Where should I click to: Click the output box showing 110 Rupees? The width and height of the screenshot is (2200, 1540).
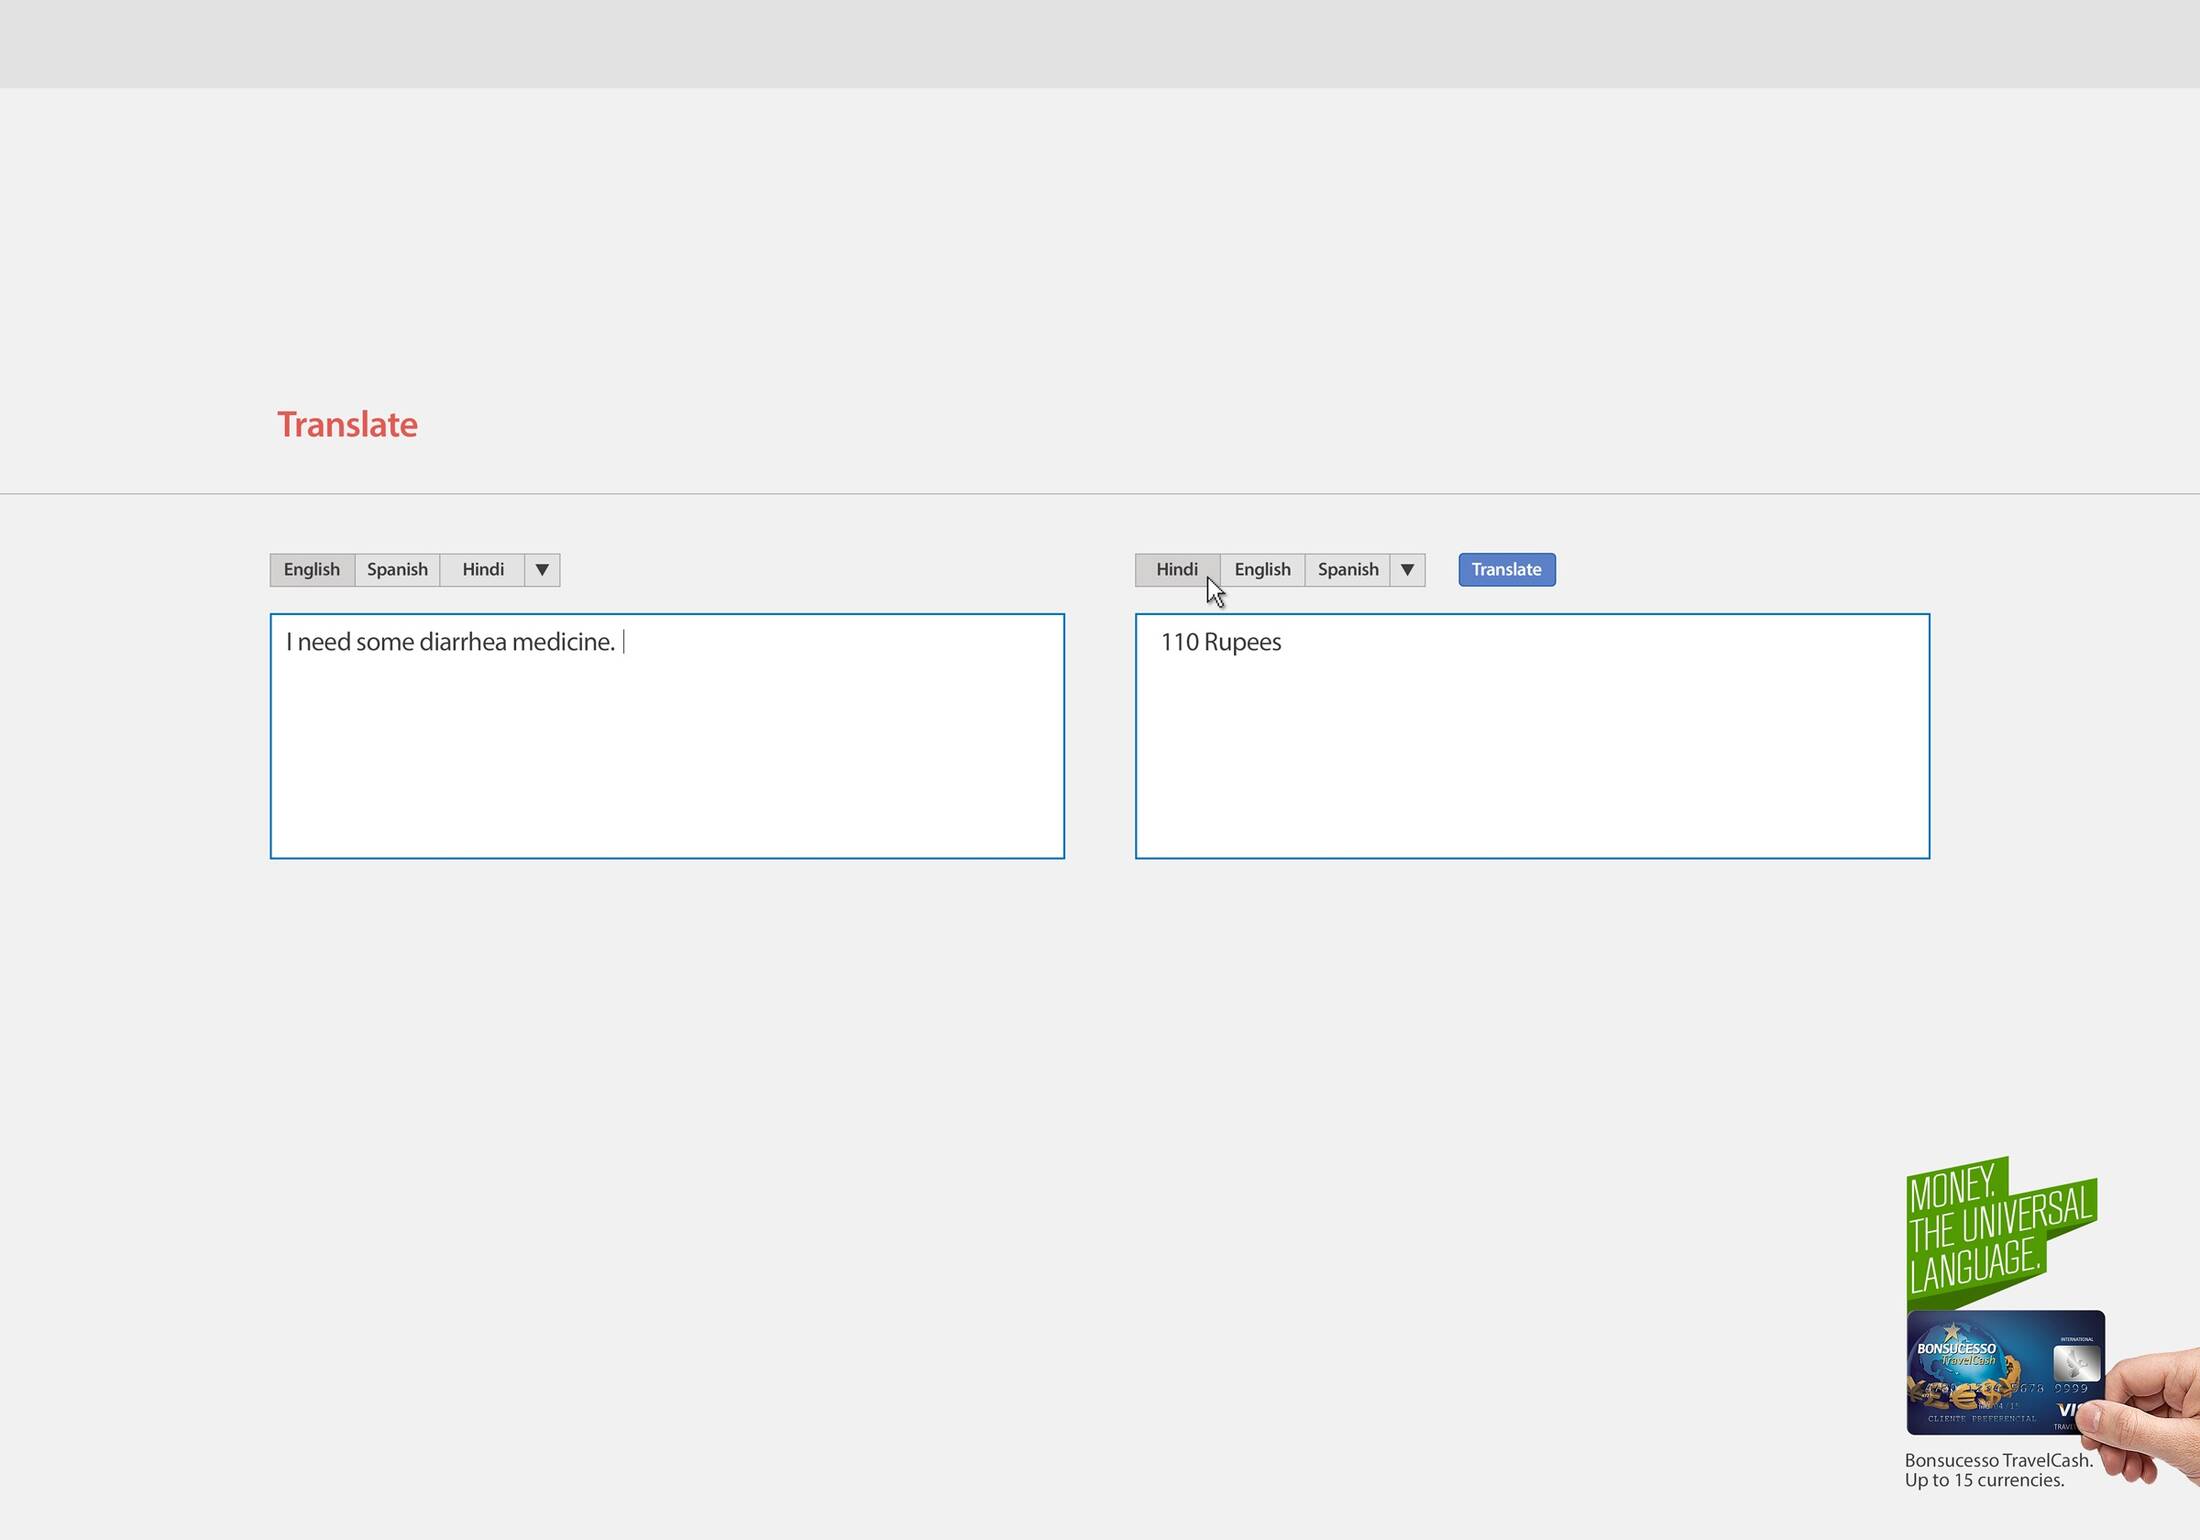(x=1532, y=736)
